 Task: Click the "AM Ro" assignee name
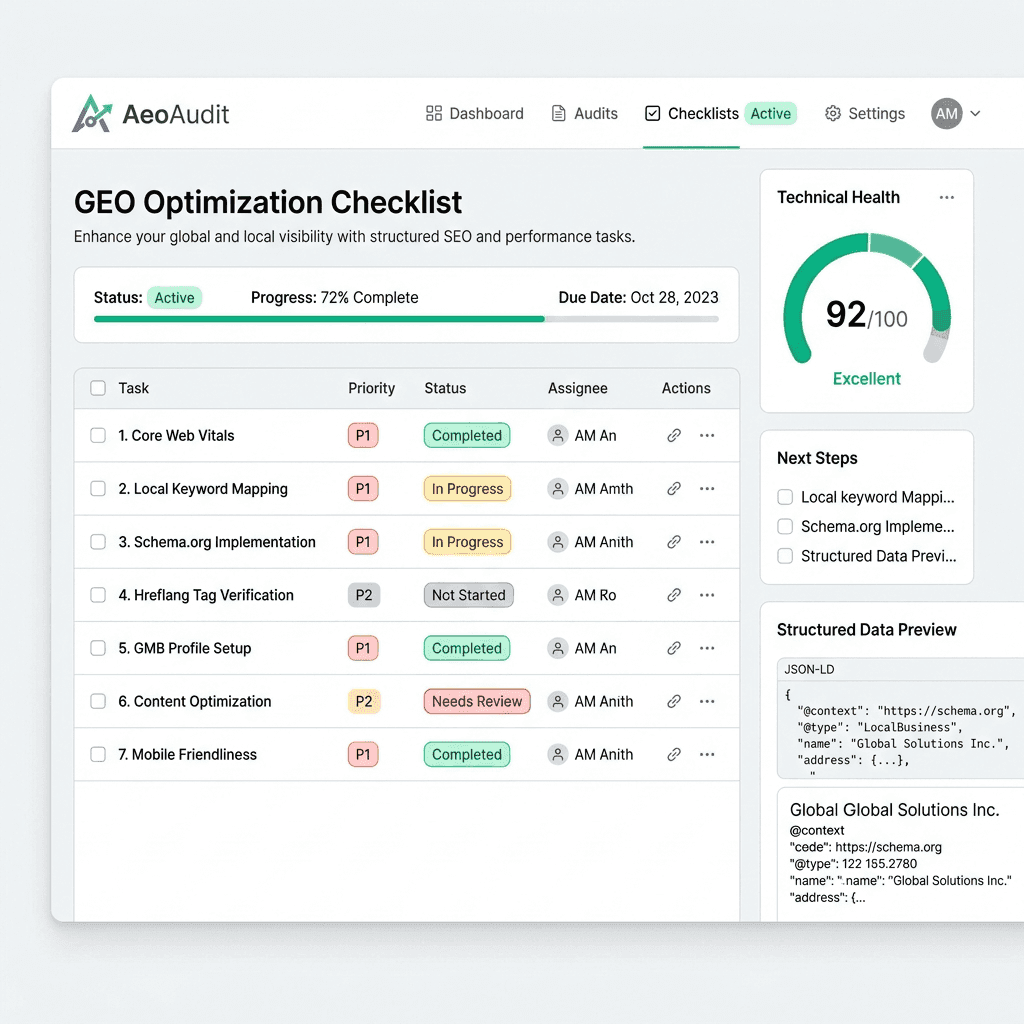pyautogui.click(x=596, y=595)
